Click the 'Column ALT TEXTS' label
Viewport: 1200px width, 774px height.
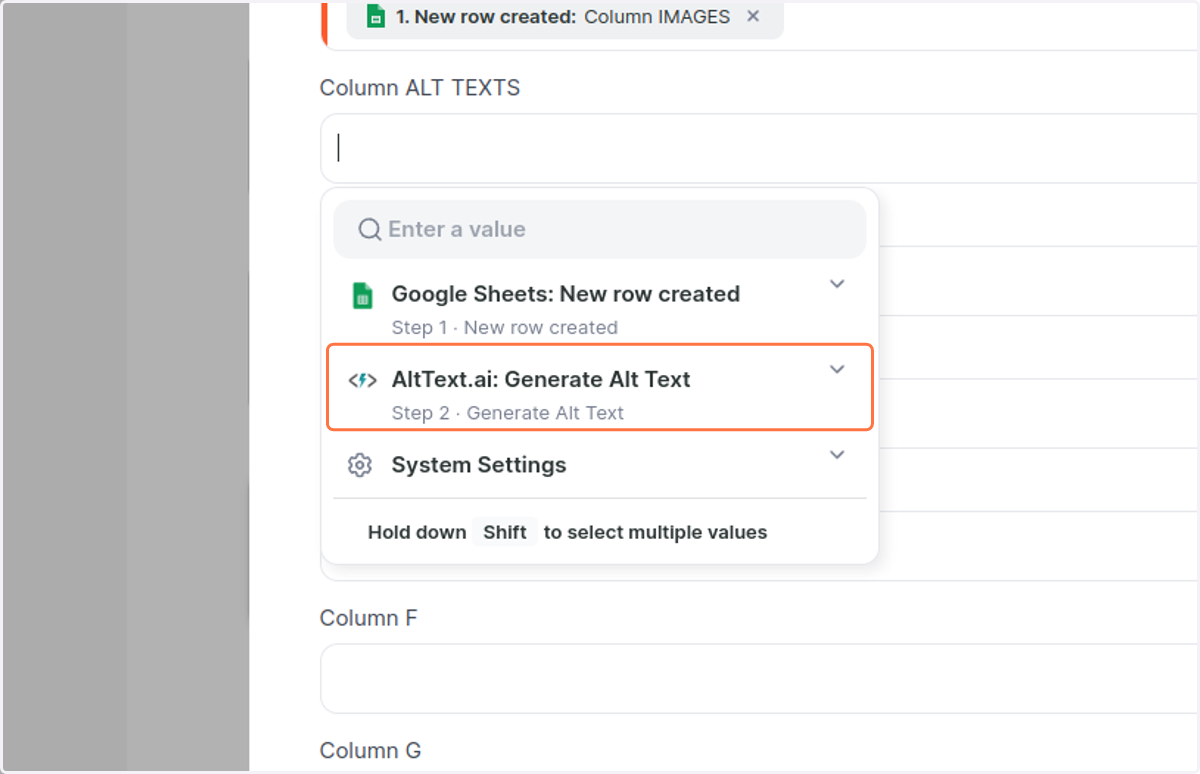pyautogui.click(x=420, y=88)
